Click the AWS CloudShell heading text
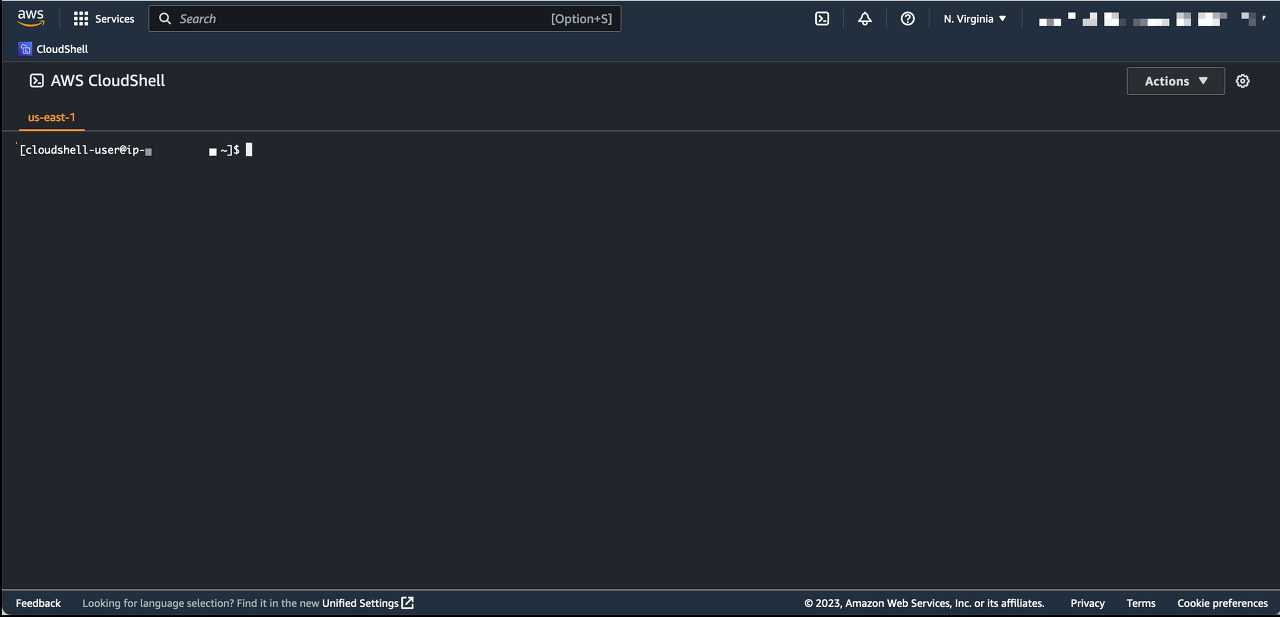This screenshot has height=617, width=1280. (x=108, y=81)
